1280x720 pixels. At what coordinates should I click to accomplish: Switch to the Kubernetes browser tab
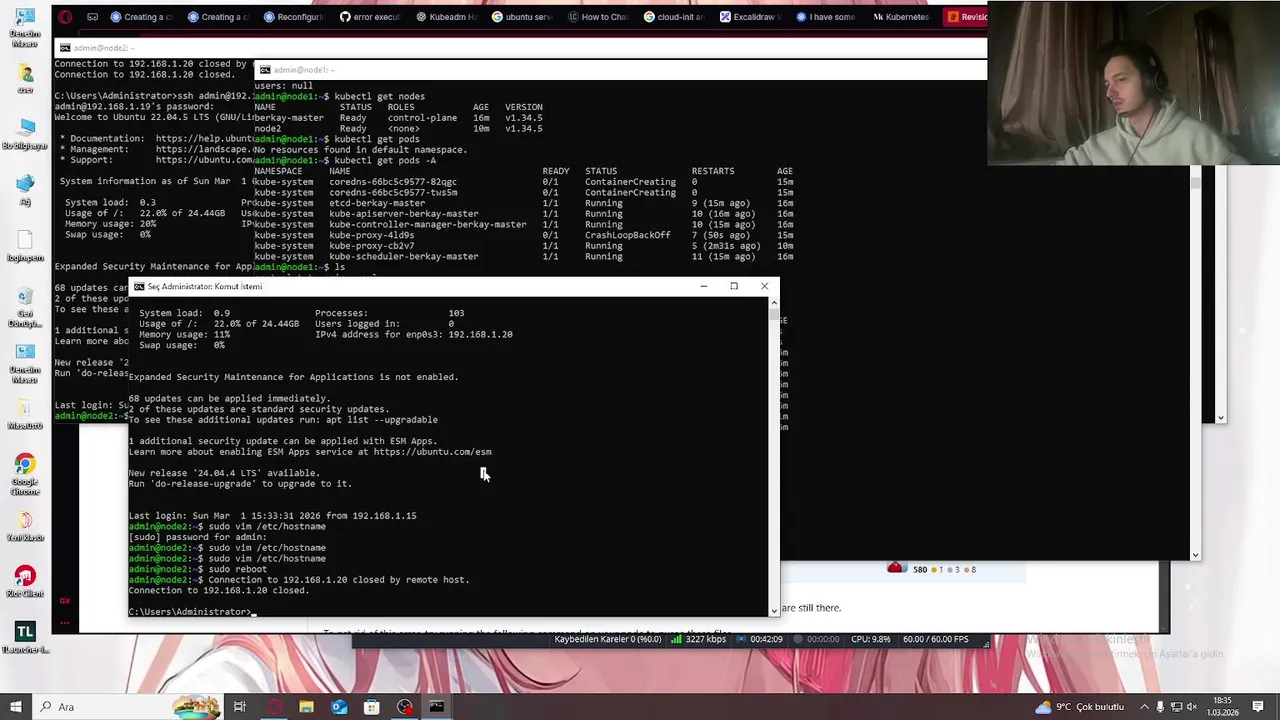tap(901, 17)
